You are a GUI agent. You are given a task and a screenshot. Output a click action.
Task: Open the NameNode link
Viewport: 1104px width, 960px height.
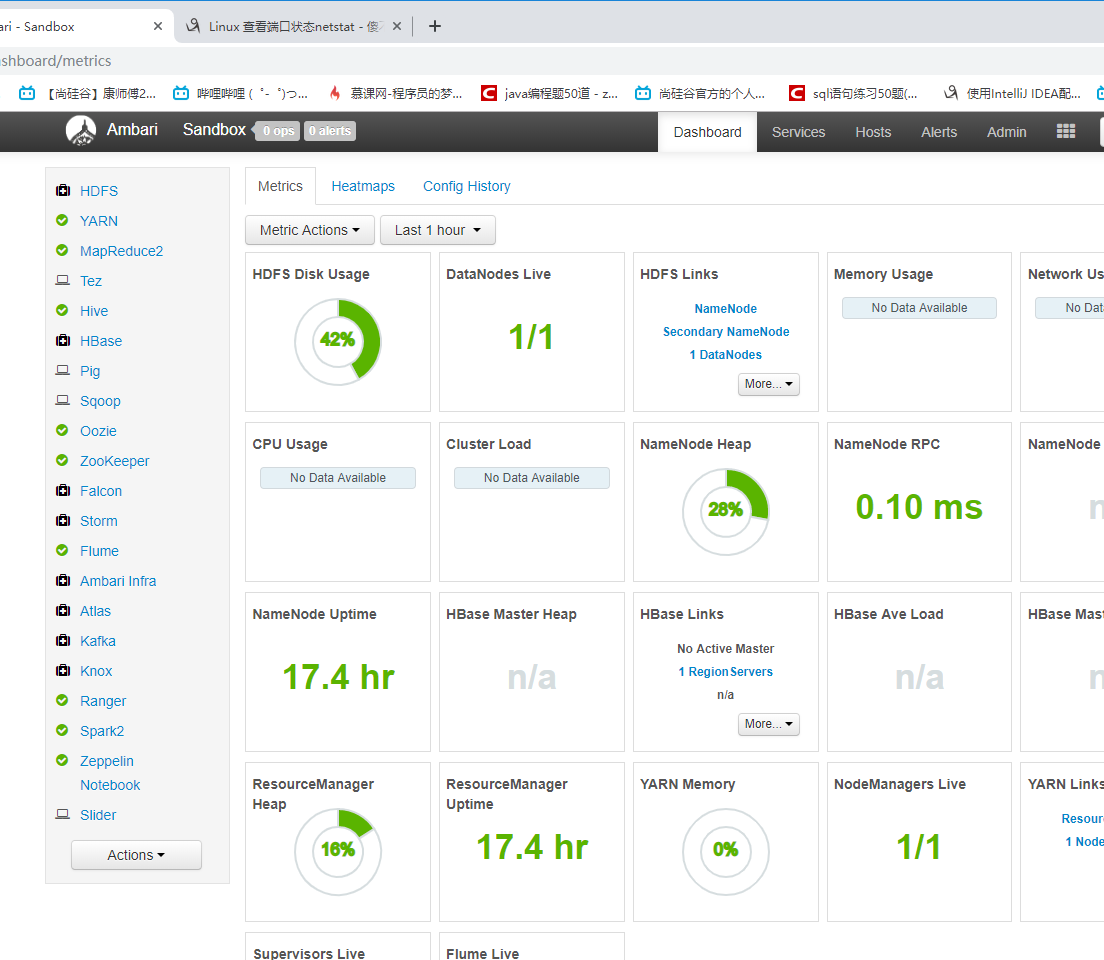pyautogui.click(x=725, y=308)
